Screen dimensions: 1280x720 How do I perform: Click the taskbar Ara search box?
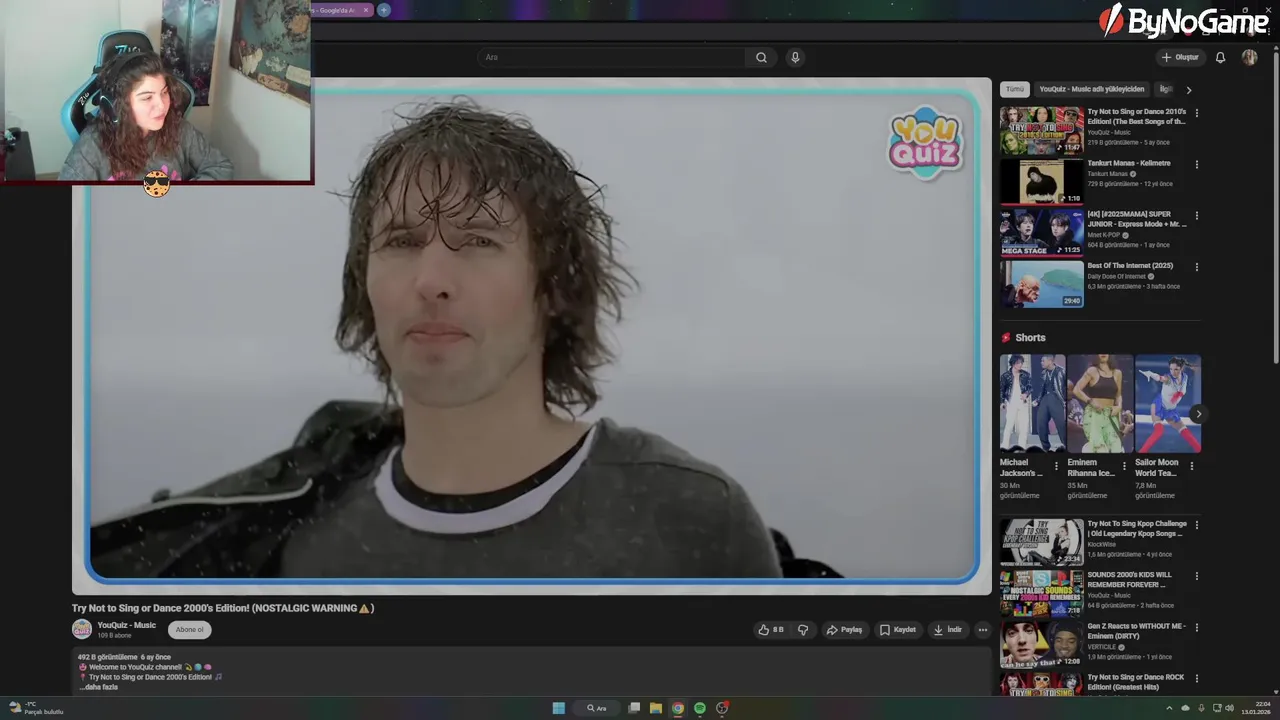click(597, 708)
